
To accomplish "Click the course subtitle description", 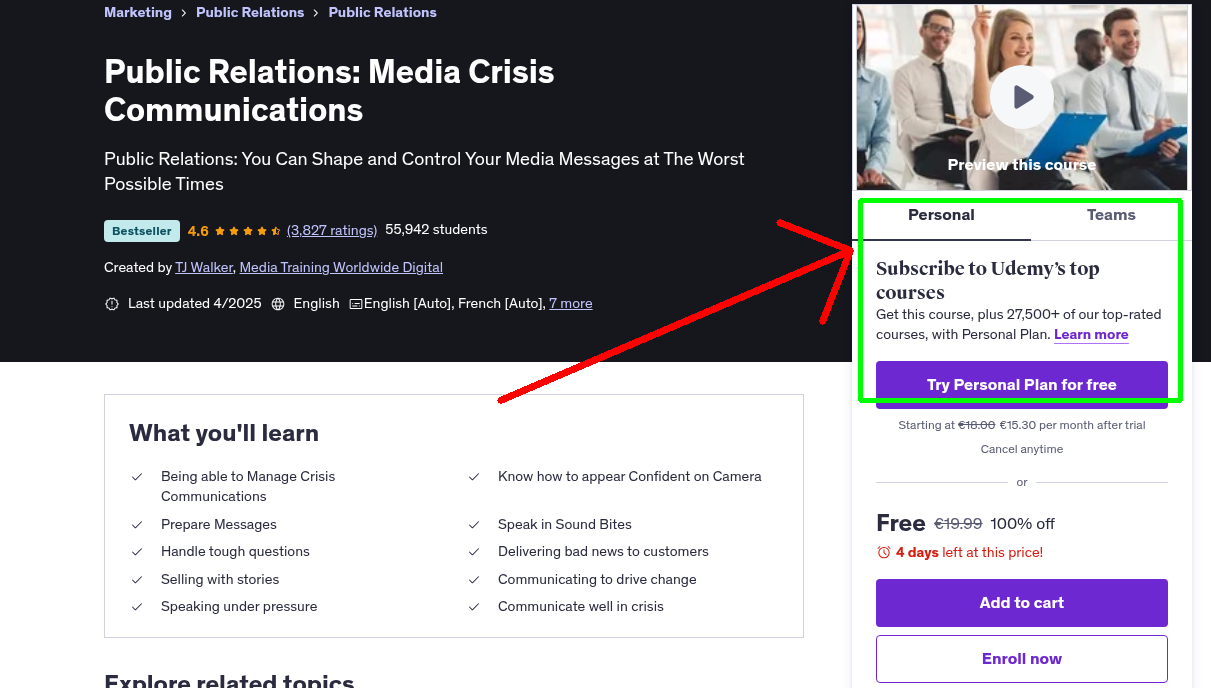I will (424, 172).
